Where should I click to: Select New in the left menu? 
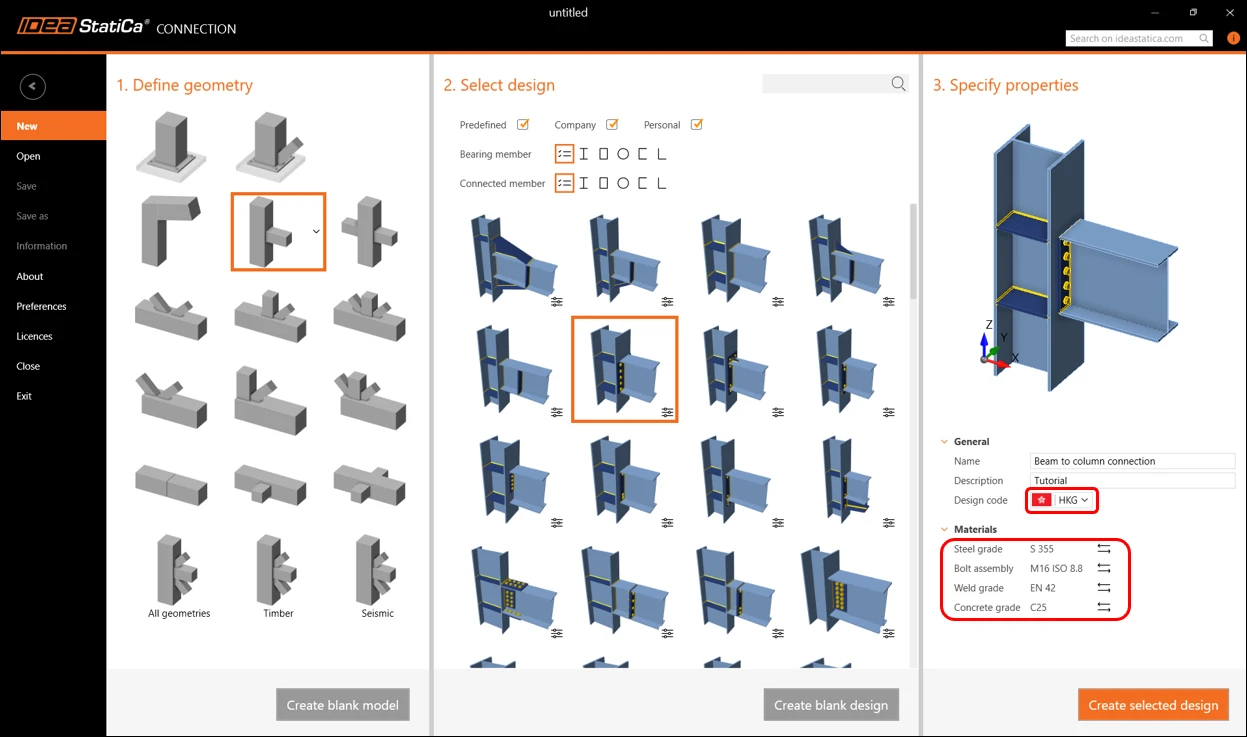tap(53, 126)
